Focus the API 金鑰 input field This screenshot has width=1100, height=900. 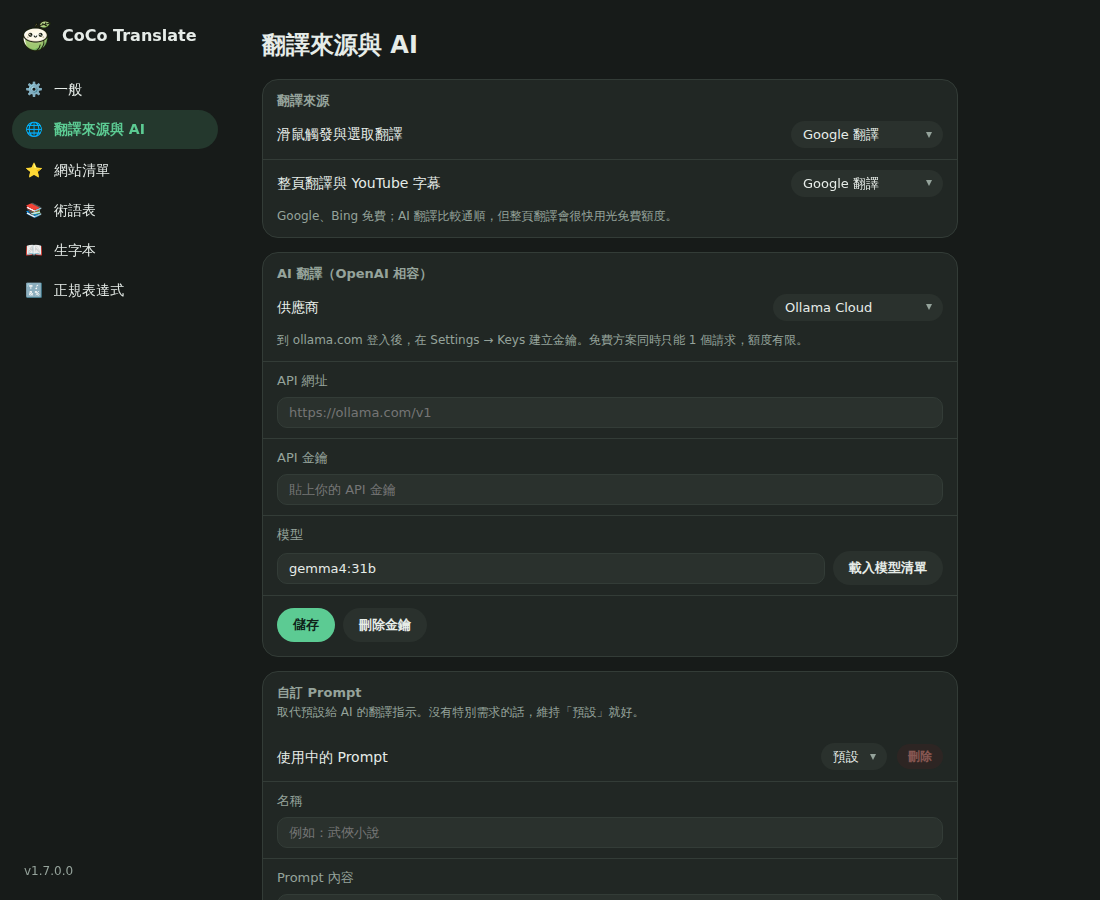610,490
